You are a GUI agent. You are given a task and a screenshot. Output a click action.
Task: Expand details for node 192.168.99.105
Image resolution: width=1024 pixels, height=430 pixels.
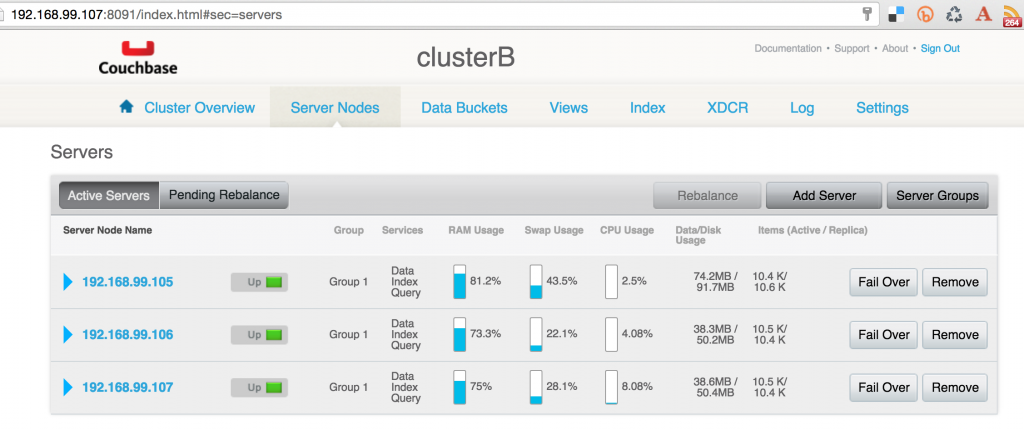point(68,282)
